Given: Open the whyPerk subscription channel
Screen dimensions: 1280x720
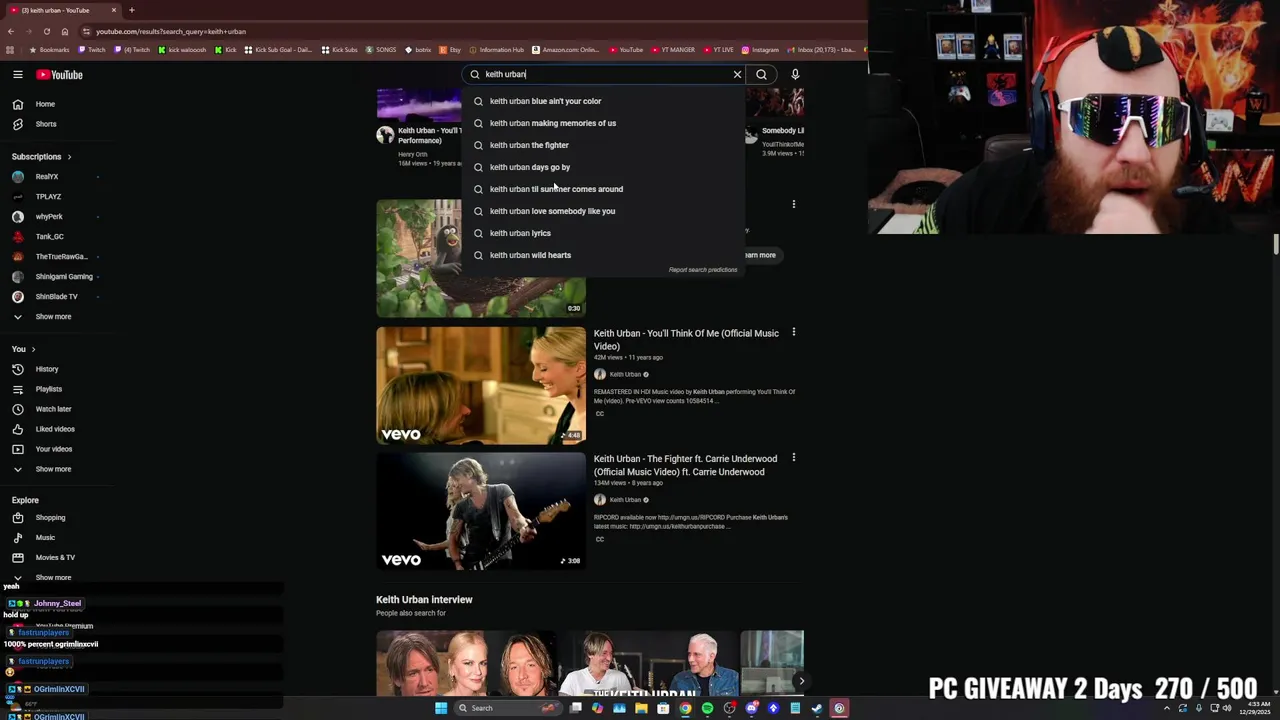Looking at the screenshot, I should 49,217.
